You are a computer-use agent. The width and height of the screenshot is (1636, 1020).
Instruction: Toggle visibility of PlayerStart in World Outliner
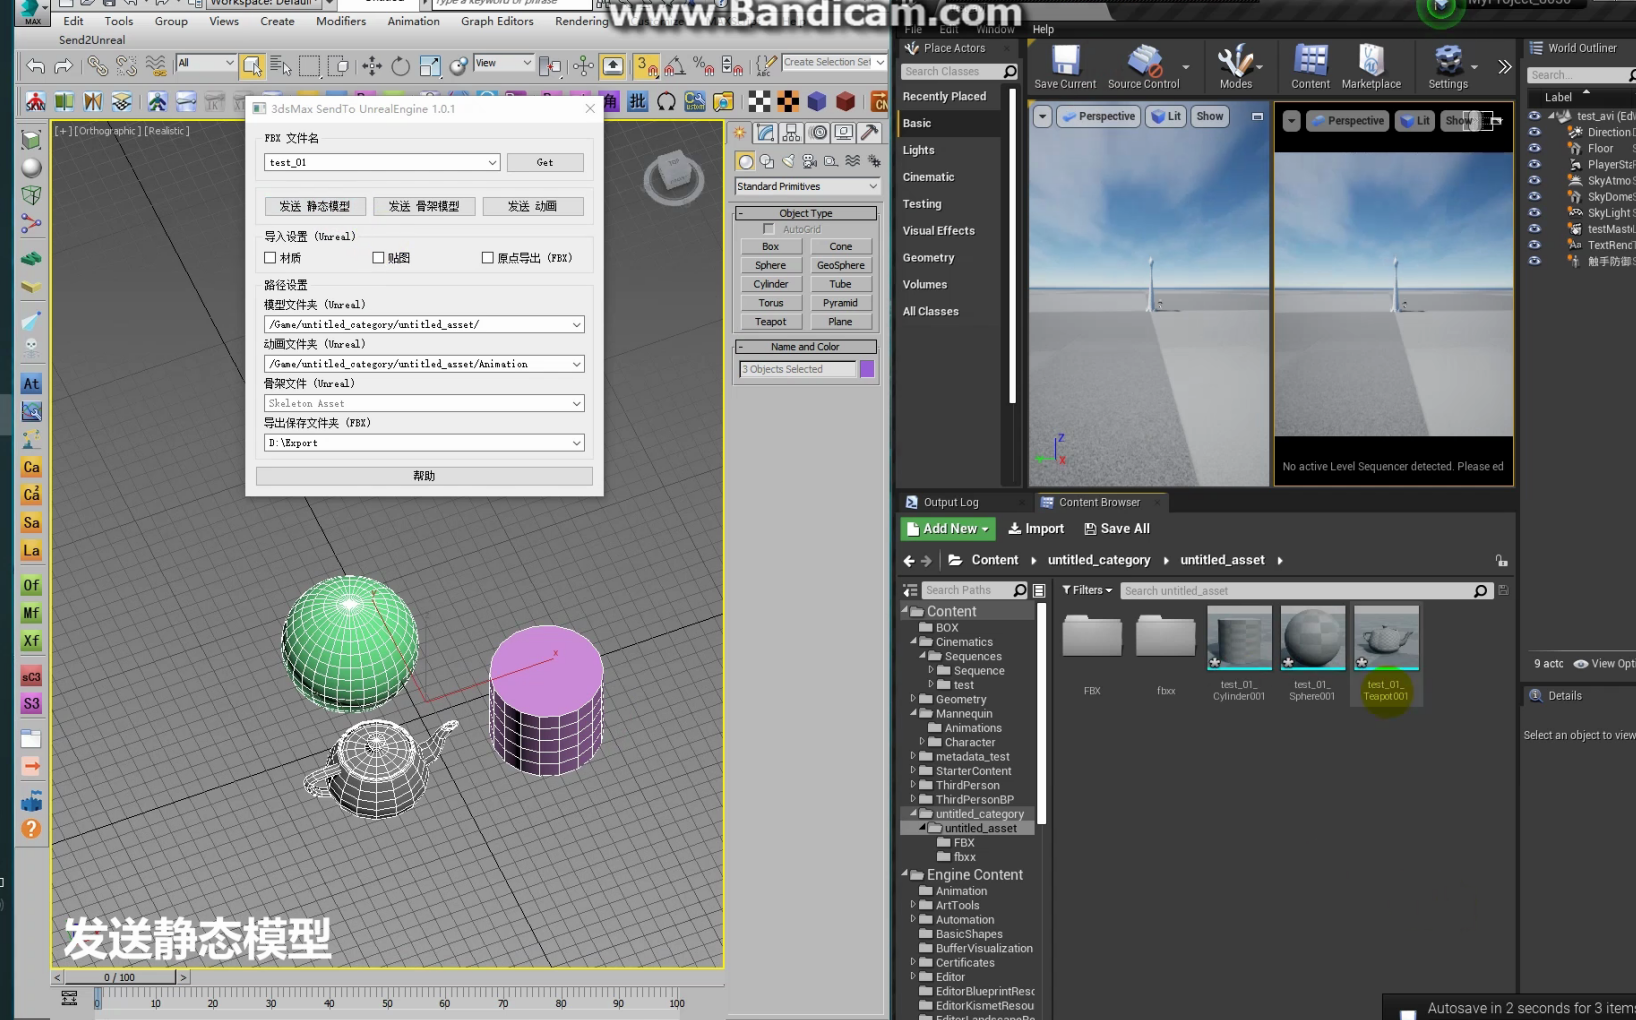[x=1534, y=164]
